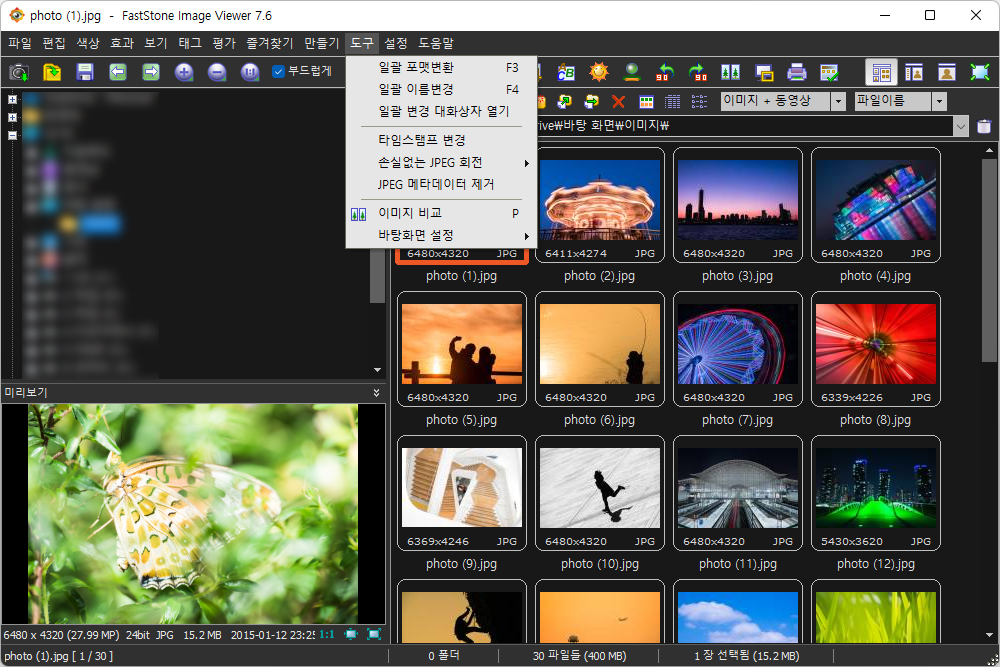This screenshot has width=1000, height=667.
Task: Switch to sidebar preview layout icon
Action: (914, 72)
